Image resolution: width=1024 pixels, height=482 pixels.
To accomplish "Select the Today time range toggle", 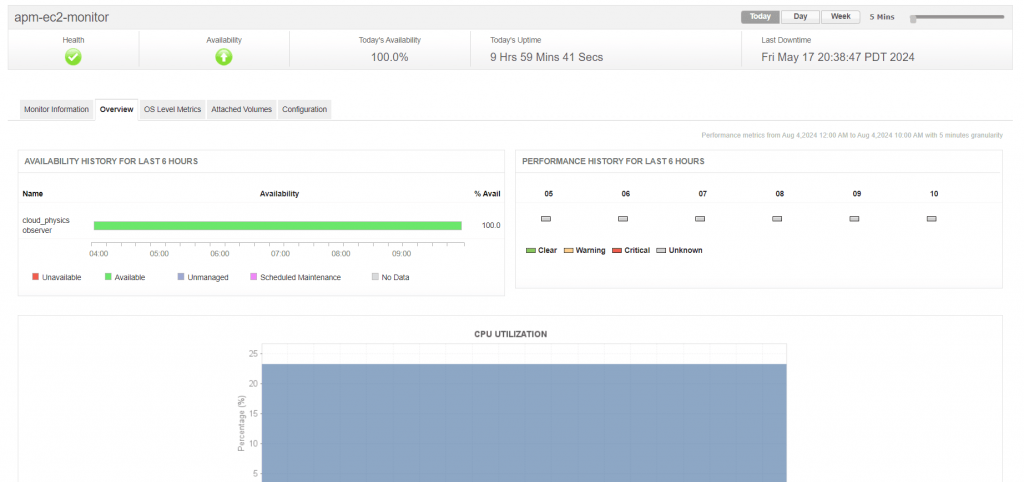I will coord(760,17).
